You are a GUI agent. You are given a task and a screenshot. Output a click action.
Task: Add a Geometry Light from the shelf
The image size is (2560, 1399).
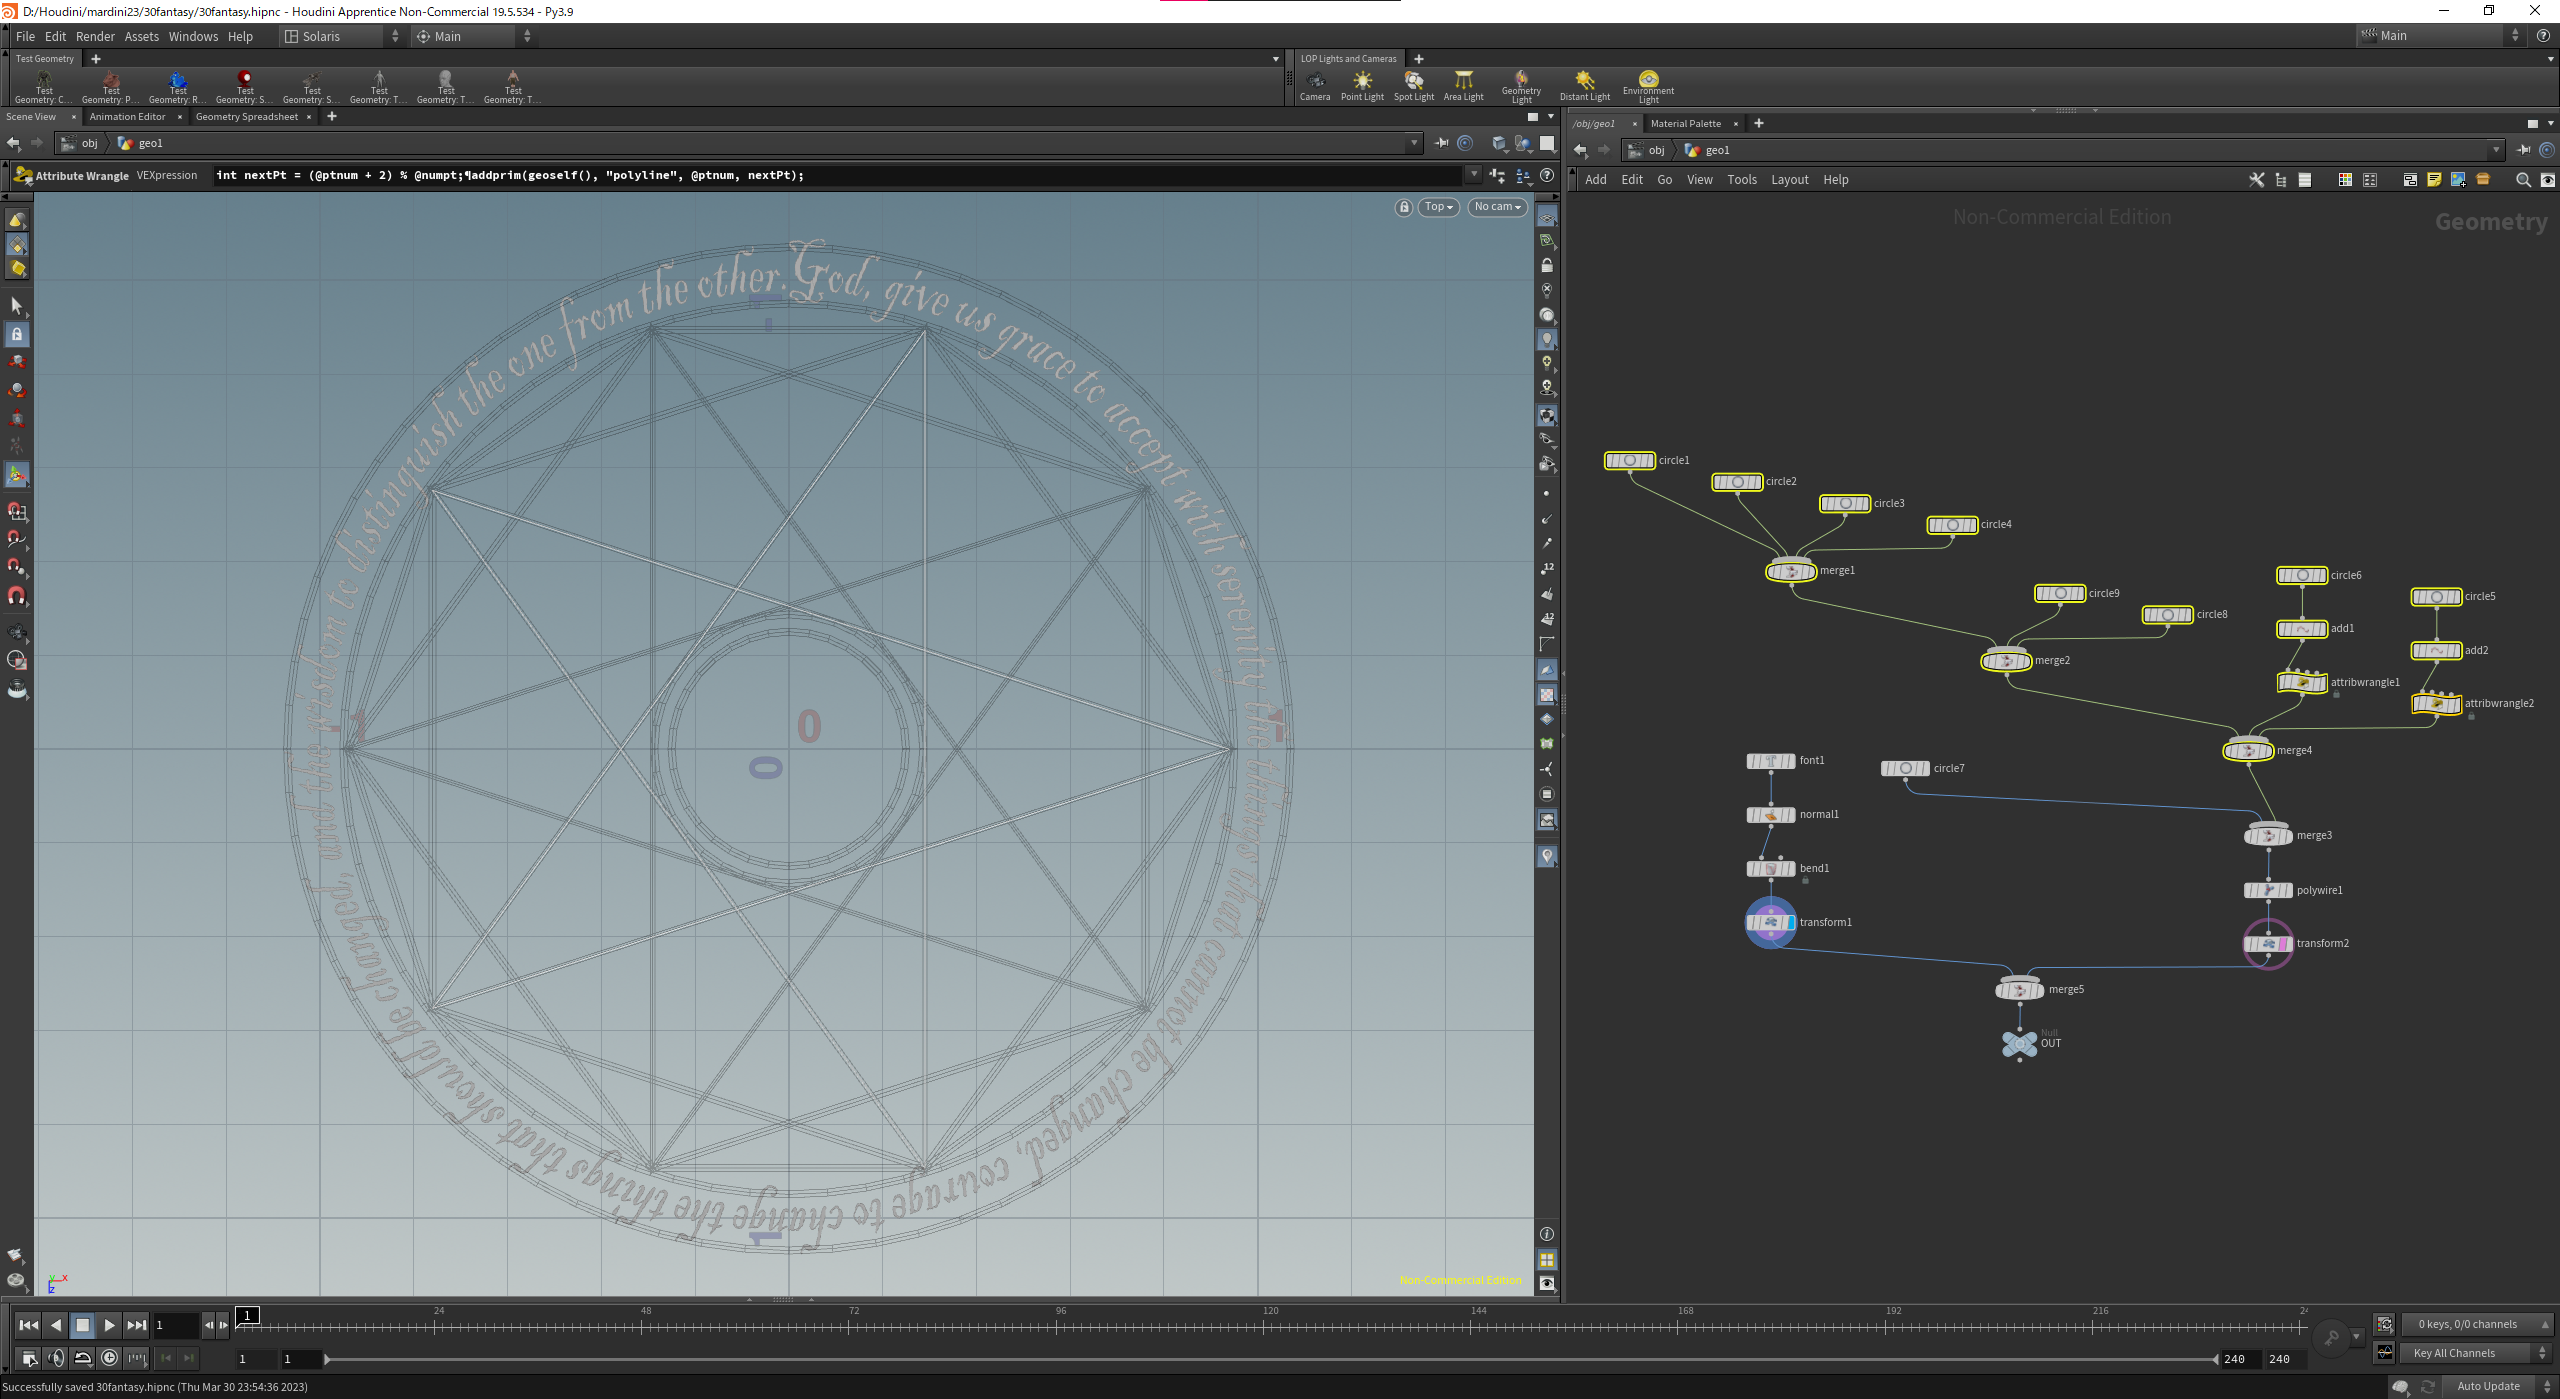[x=1521, y=86]
